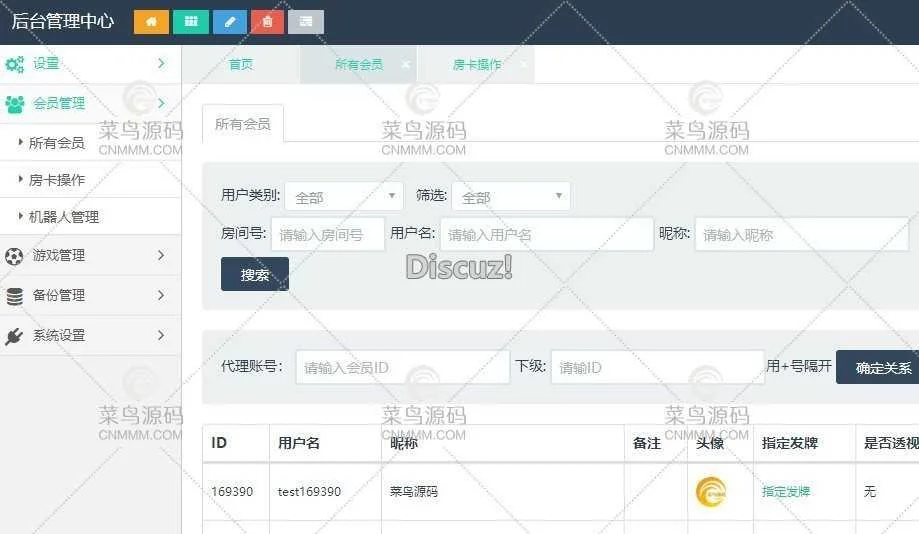919x534 pixels.
Task: Click the soccer ball 游戏管理 icon
Action: 14,256
